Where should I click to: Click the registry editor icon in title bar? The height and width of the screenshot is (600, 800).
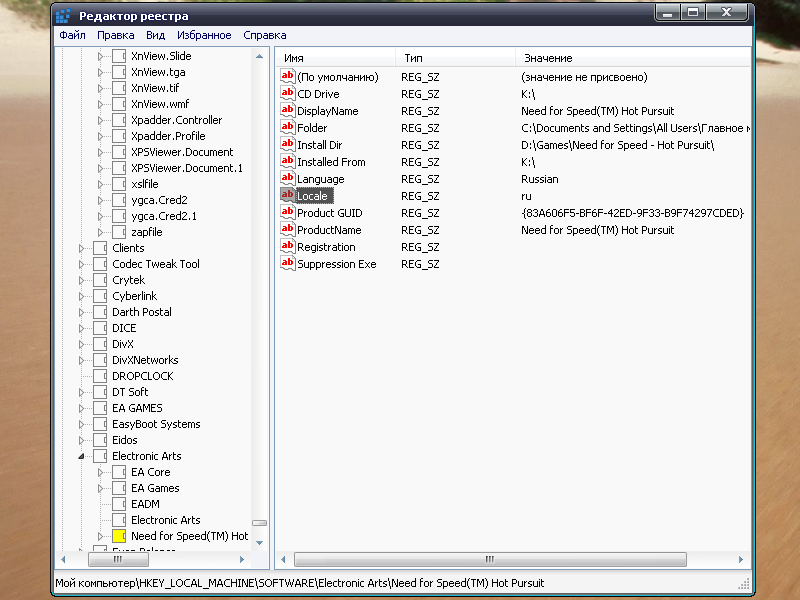click(x=63, y=16)
